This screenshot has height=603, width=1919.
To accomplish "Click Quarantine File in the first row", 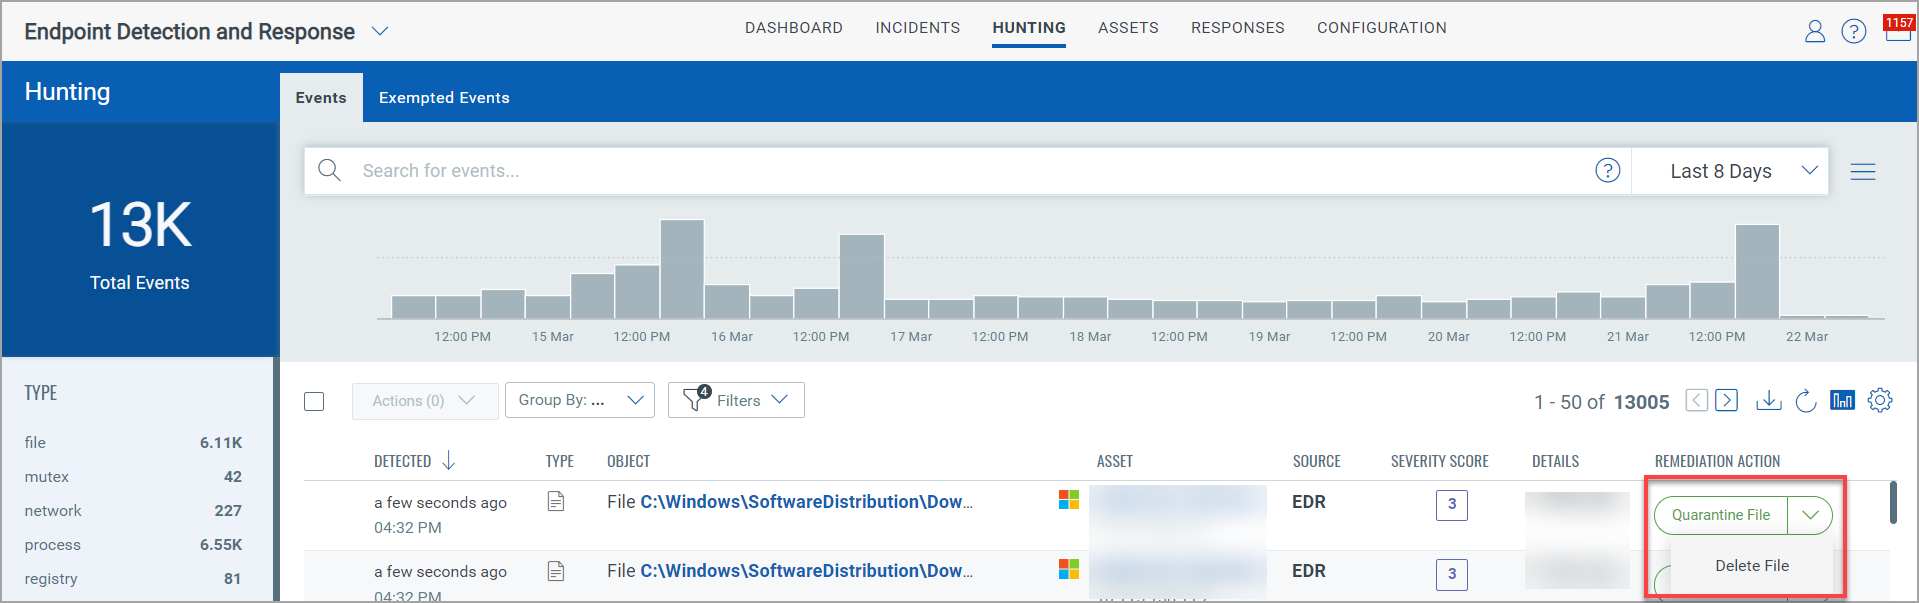I will pyautogui.click(x=1720, y=515).
